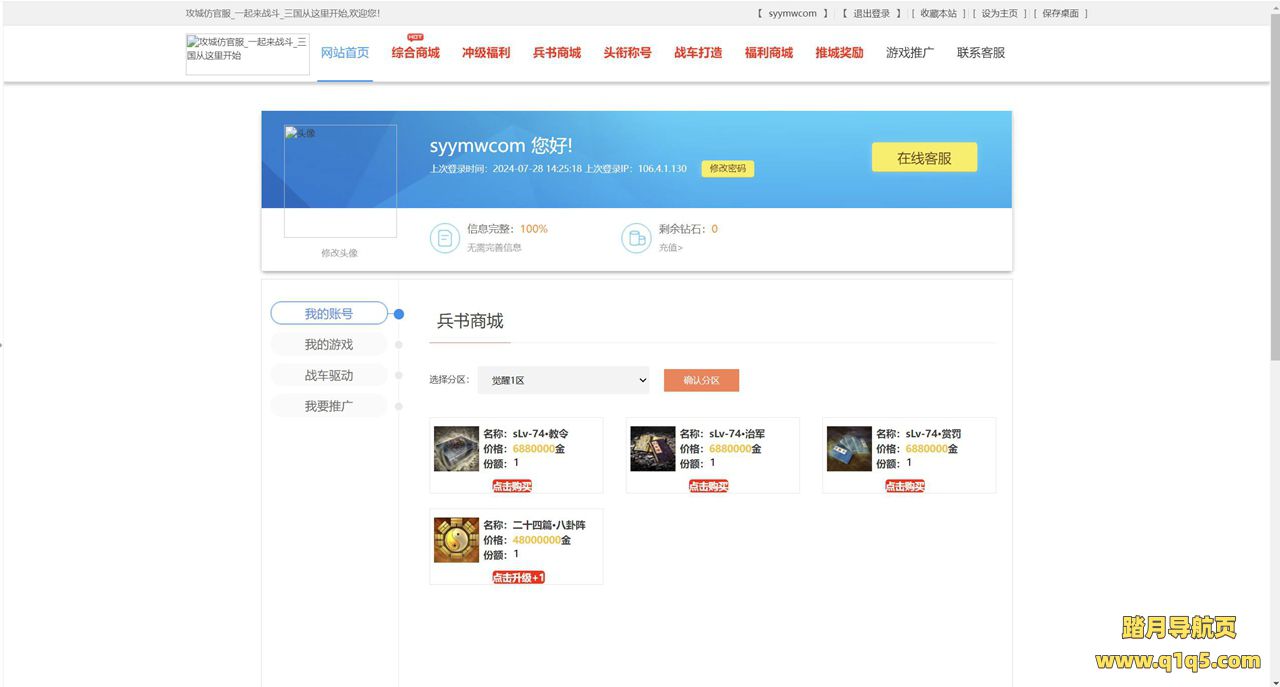This screenshot has width=1280, height=687.
Task: Click the sLv-74 治军 item icon
Action: [x=653, y=449]
